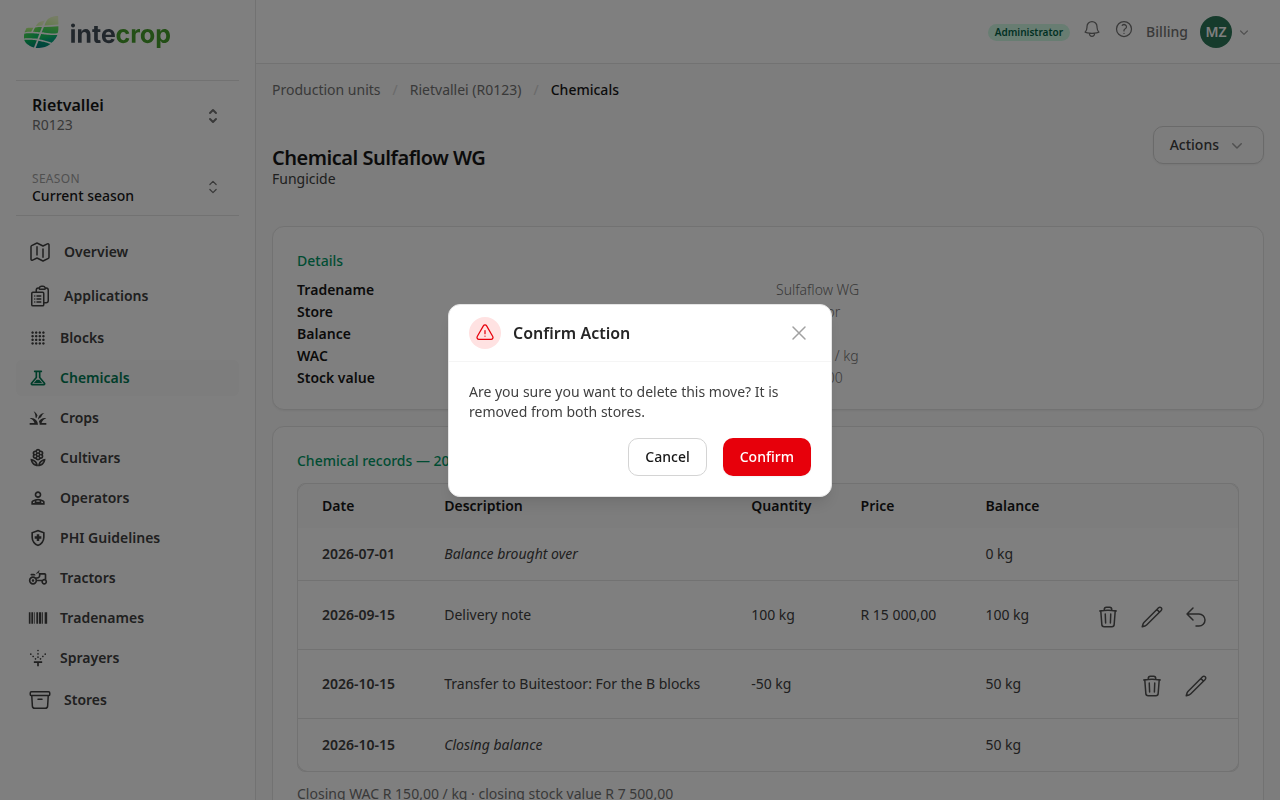Screen dimensions: 1280x800
Task: Cancel the confirm action dialog
Action: point(667,457)
